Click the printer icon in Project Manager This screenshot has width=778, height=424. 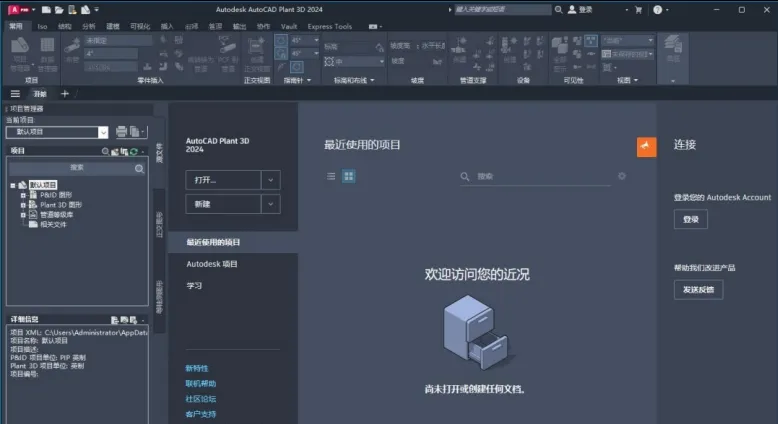[121, 131]
